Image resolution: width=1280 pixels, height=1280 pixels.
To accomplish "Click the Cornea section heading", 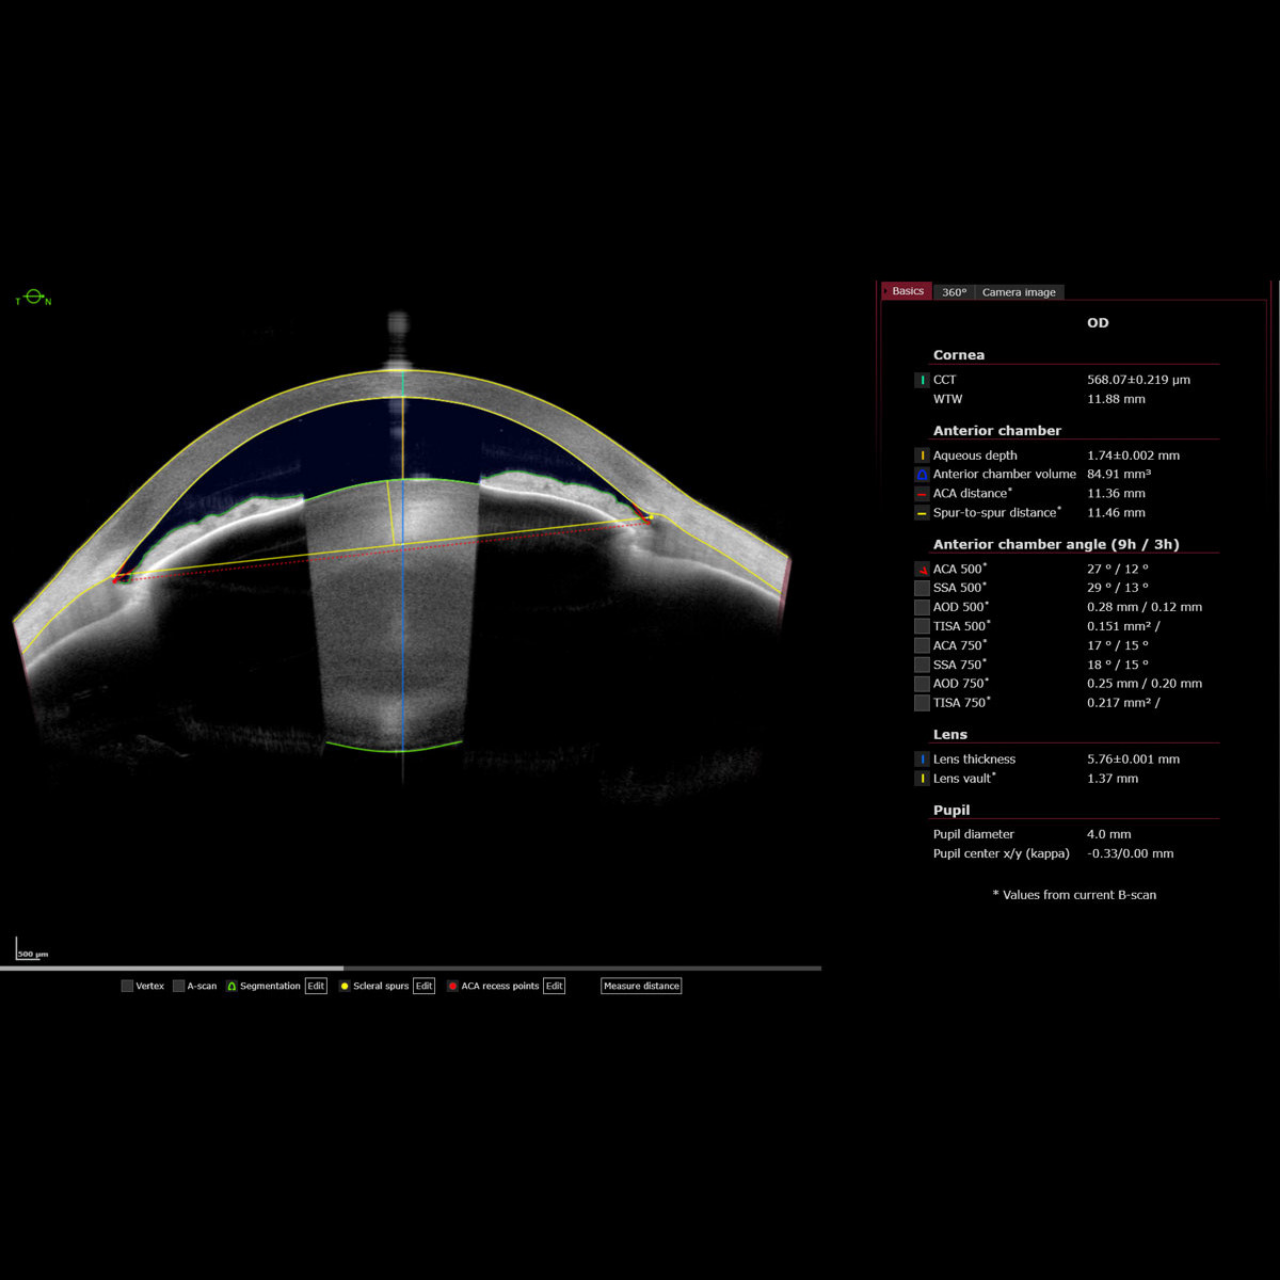I will pyautogui.click(x=958, y=355).
